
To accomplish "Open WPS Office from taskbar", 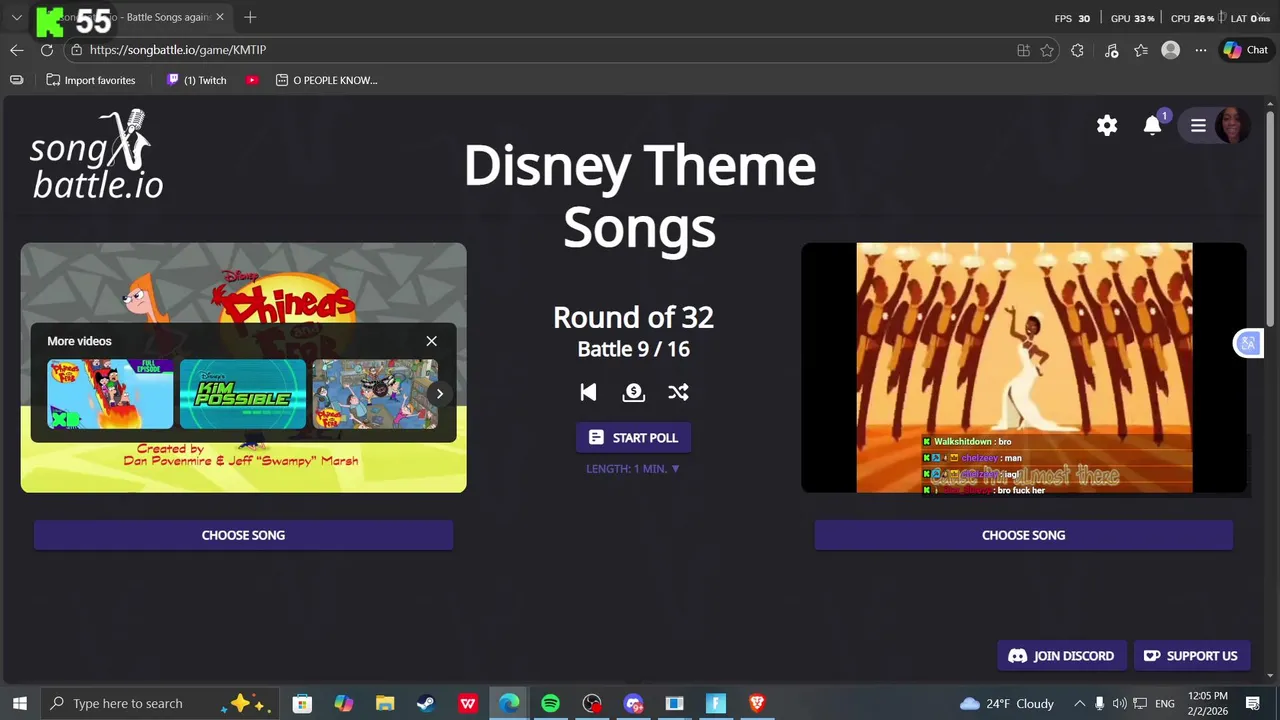I will [x=467, y=704].
